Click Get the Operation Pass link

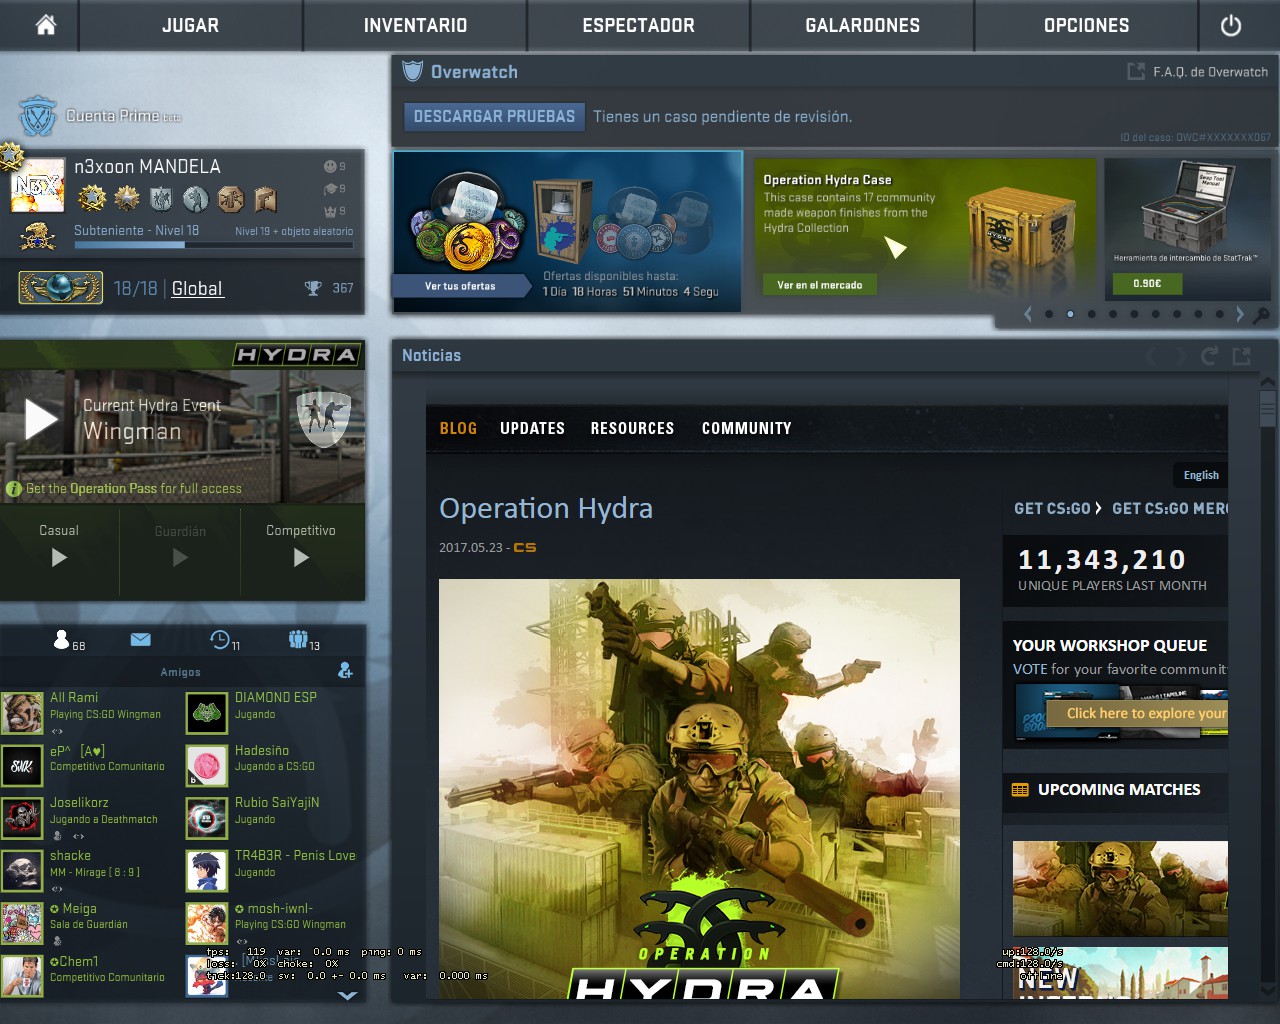pos(134,489)
